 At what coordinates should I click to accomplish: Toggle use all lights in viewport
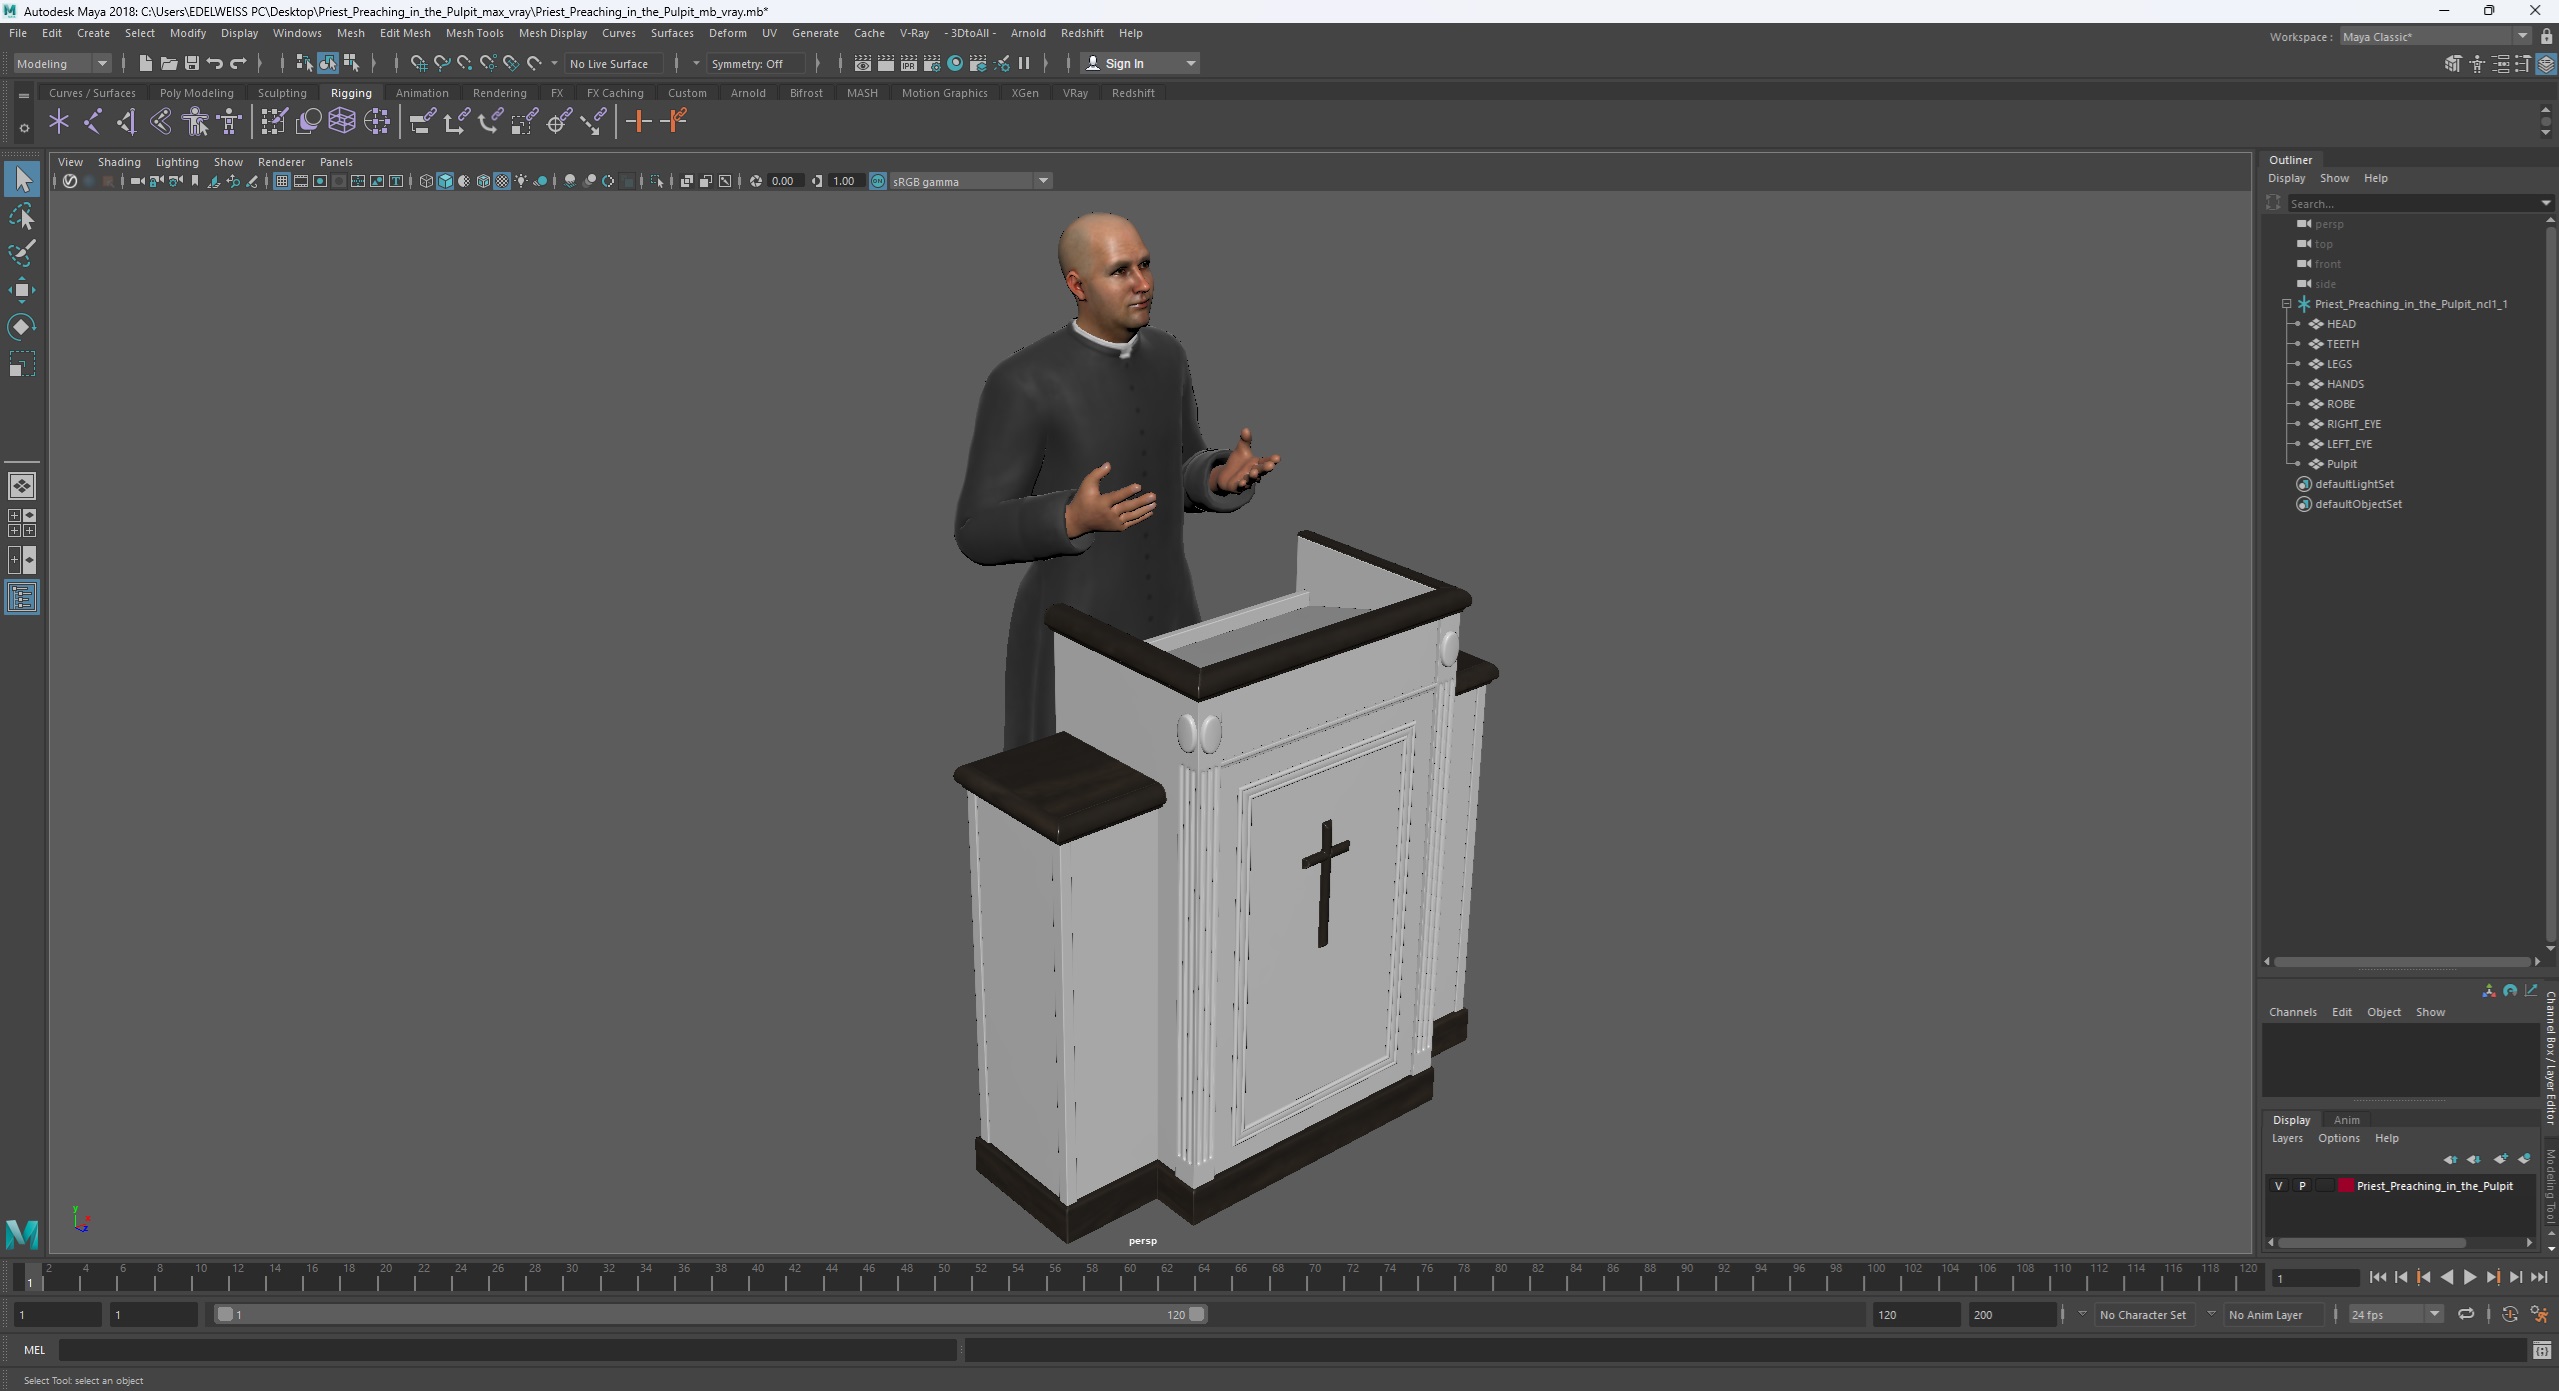pyautogui.click(x=521, y=181)
